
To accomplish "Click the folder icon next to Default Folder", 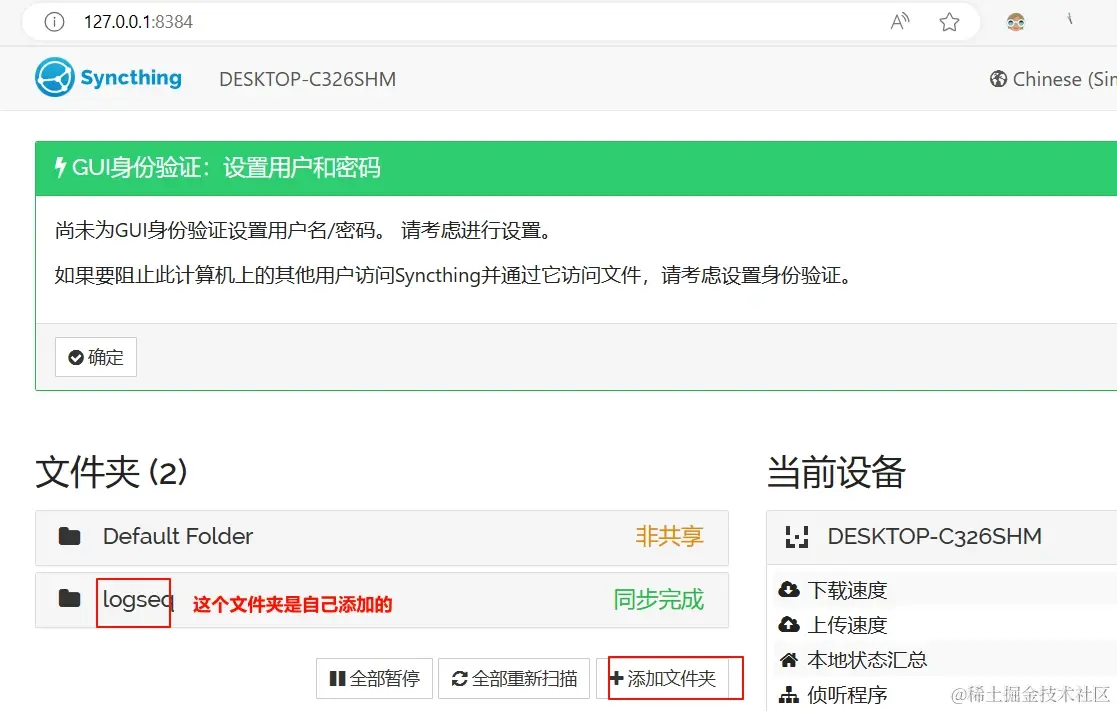I will tap(69, 536).
